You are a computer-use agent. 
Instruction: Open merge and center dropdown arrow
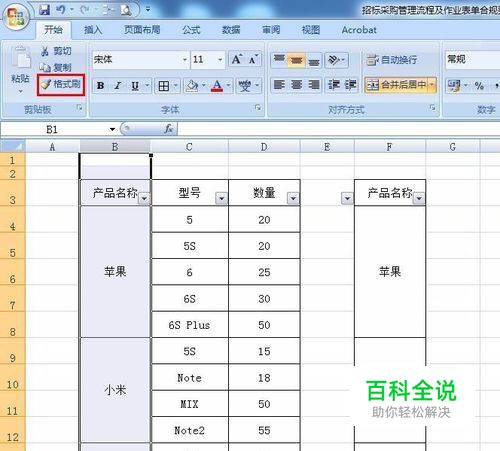432,85
